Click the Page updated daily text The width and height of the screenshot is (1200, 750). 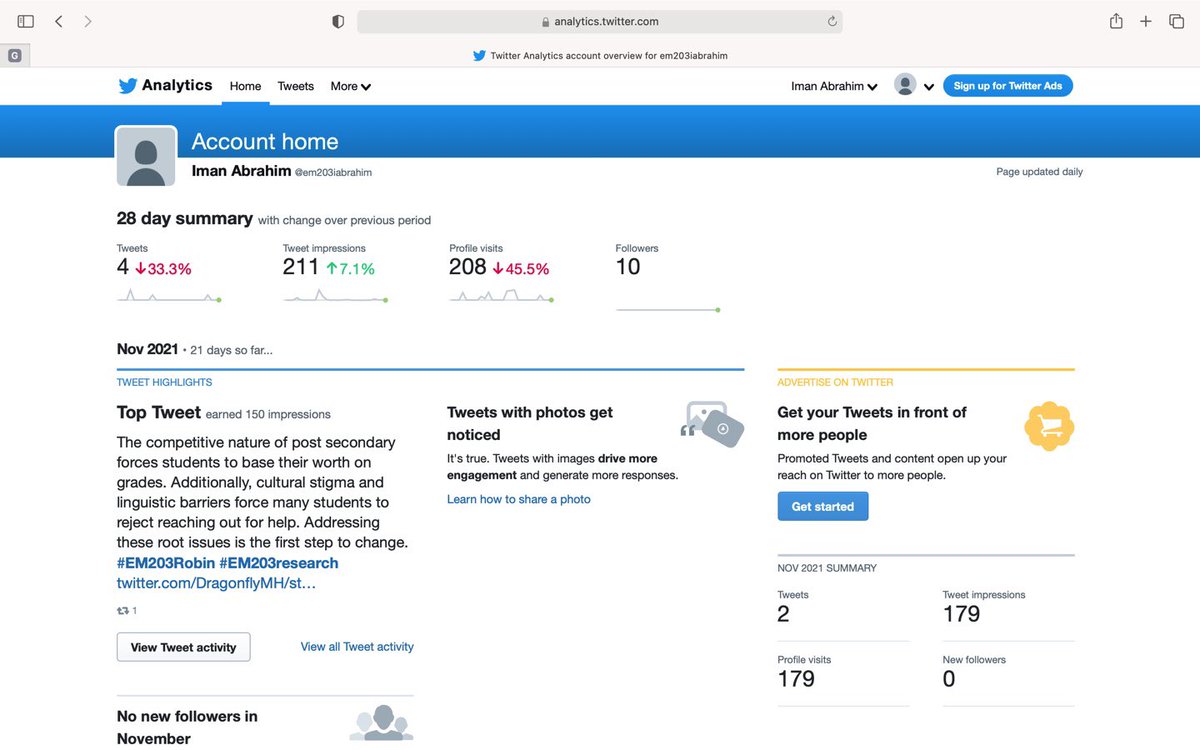(1039, 172)
